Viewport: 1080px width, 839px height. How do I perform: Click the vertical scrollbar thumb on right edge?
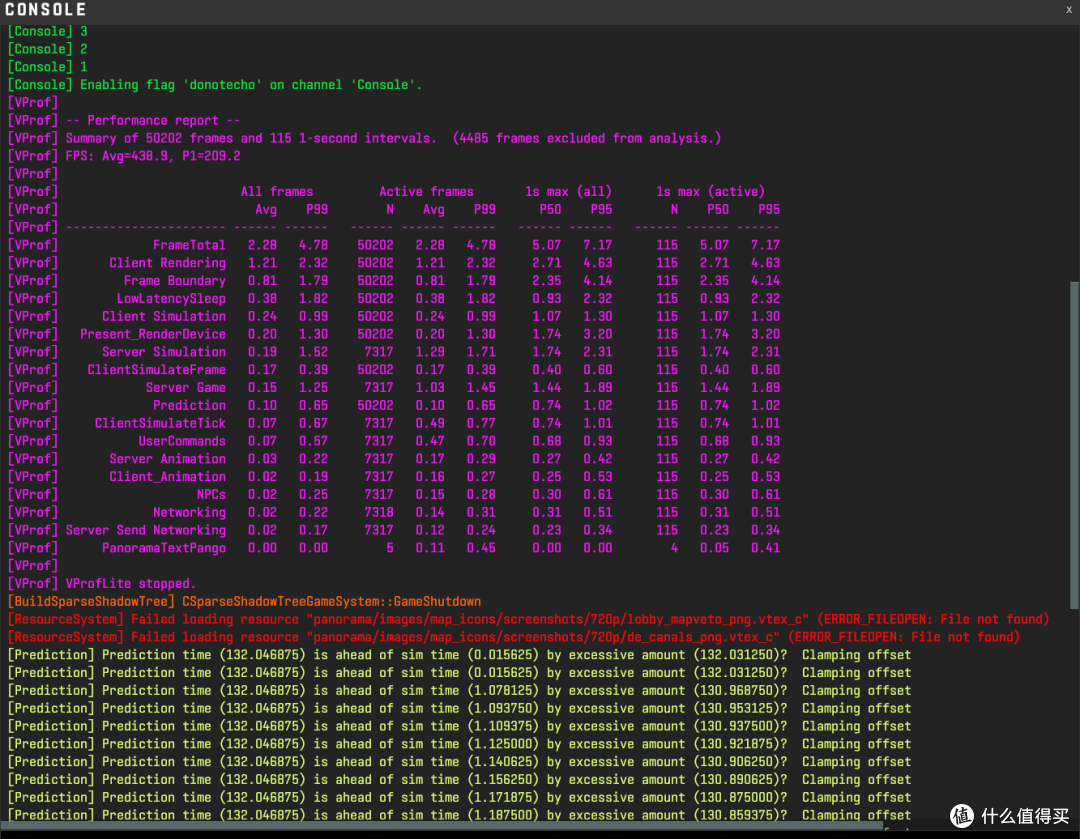[1074, 444]
